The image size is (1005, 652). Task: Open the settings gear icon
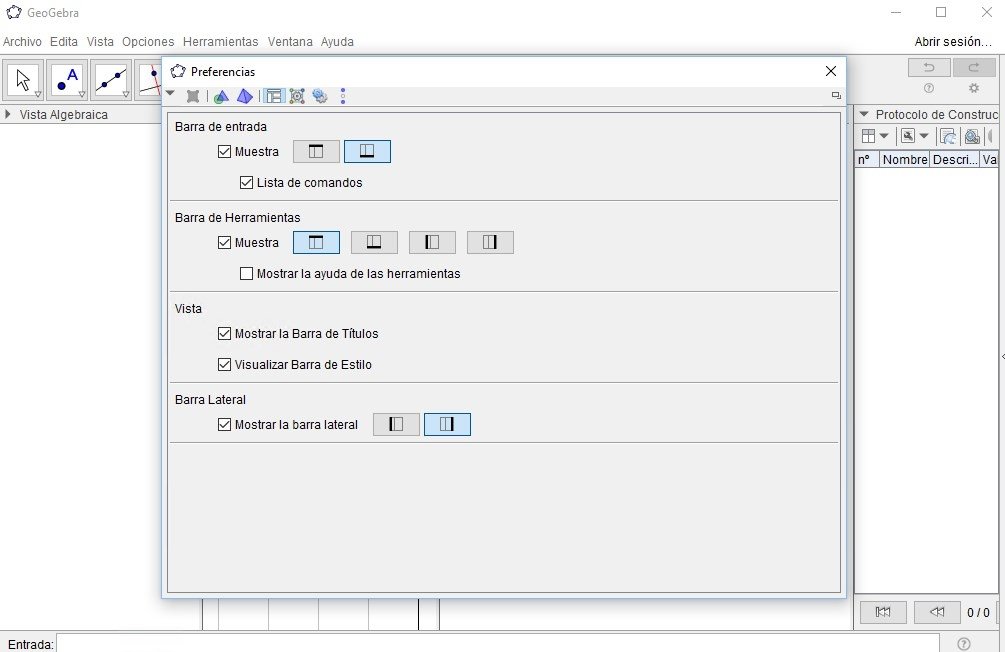[x=974, y=88]
